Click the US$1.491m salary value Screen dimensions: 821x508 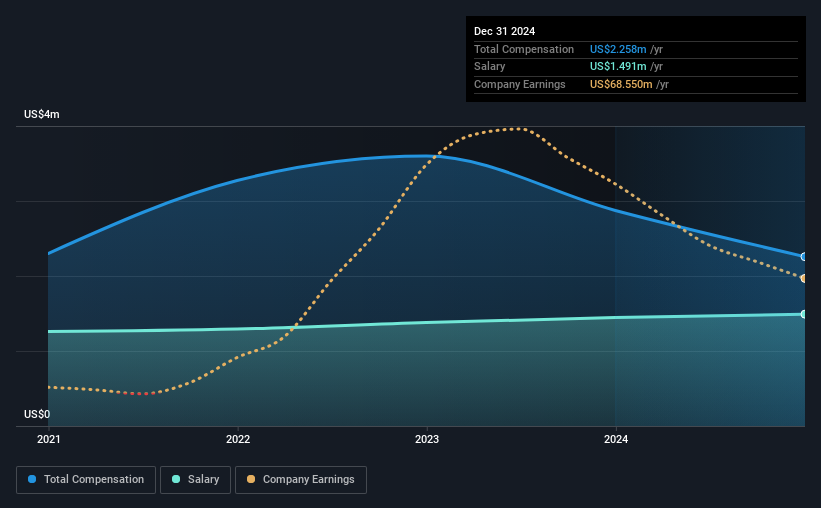pos(618,67)
